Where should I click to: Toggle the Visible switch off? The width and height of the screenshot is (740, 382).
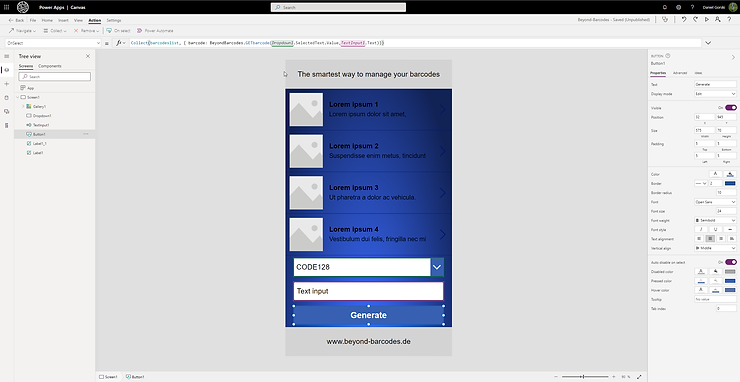(x=731, y=108)
